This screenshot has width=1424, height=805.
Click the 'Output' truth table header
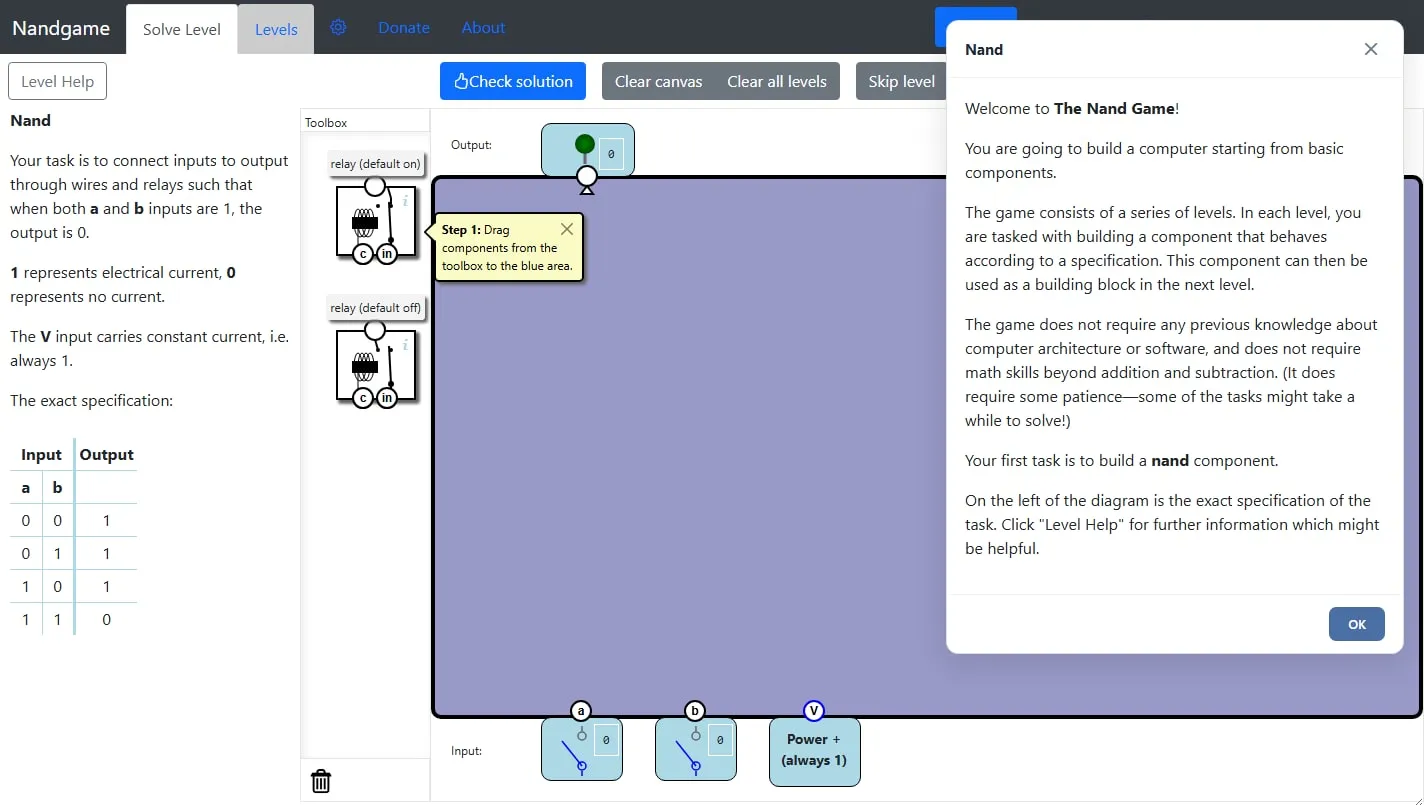pos(107,454)
